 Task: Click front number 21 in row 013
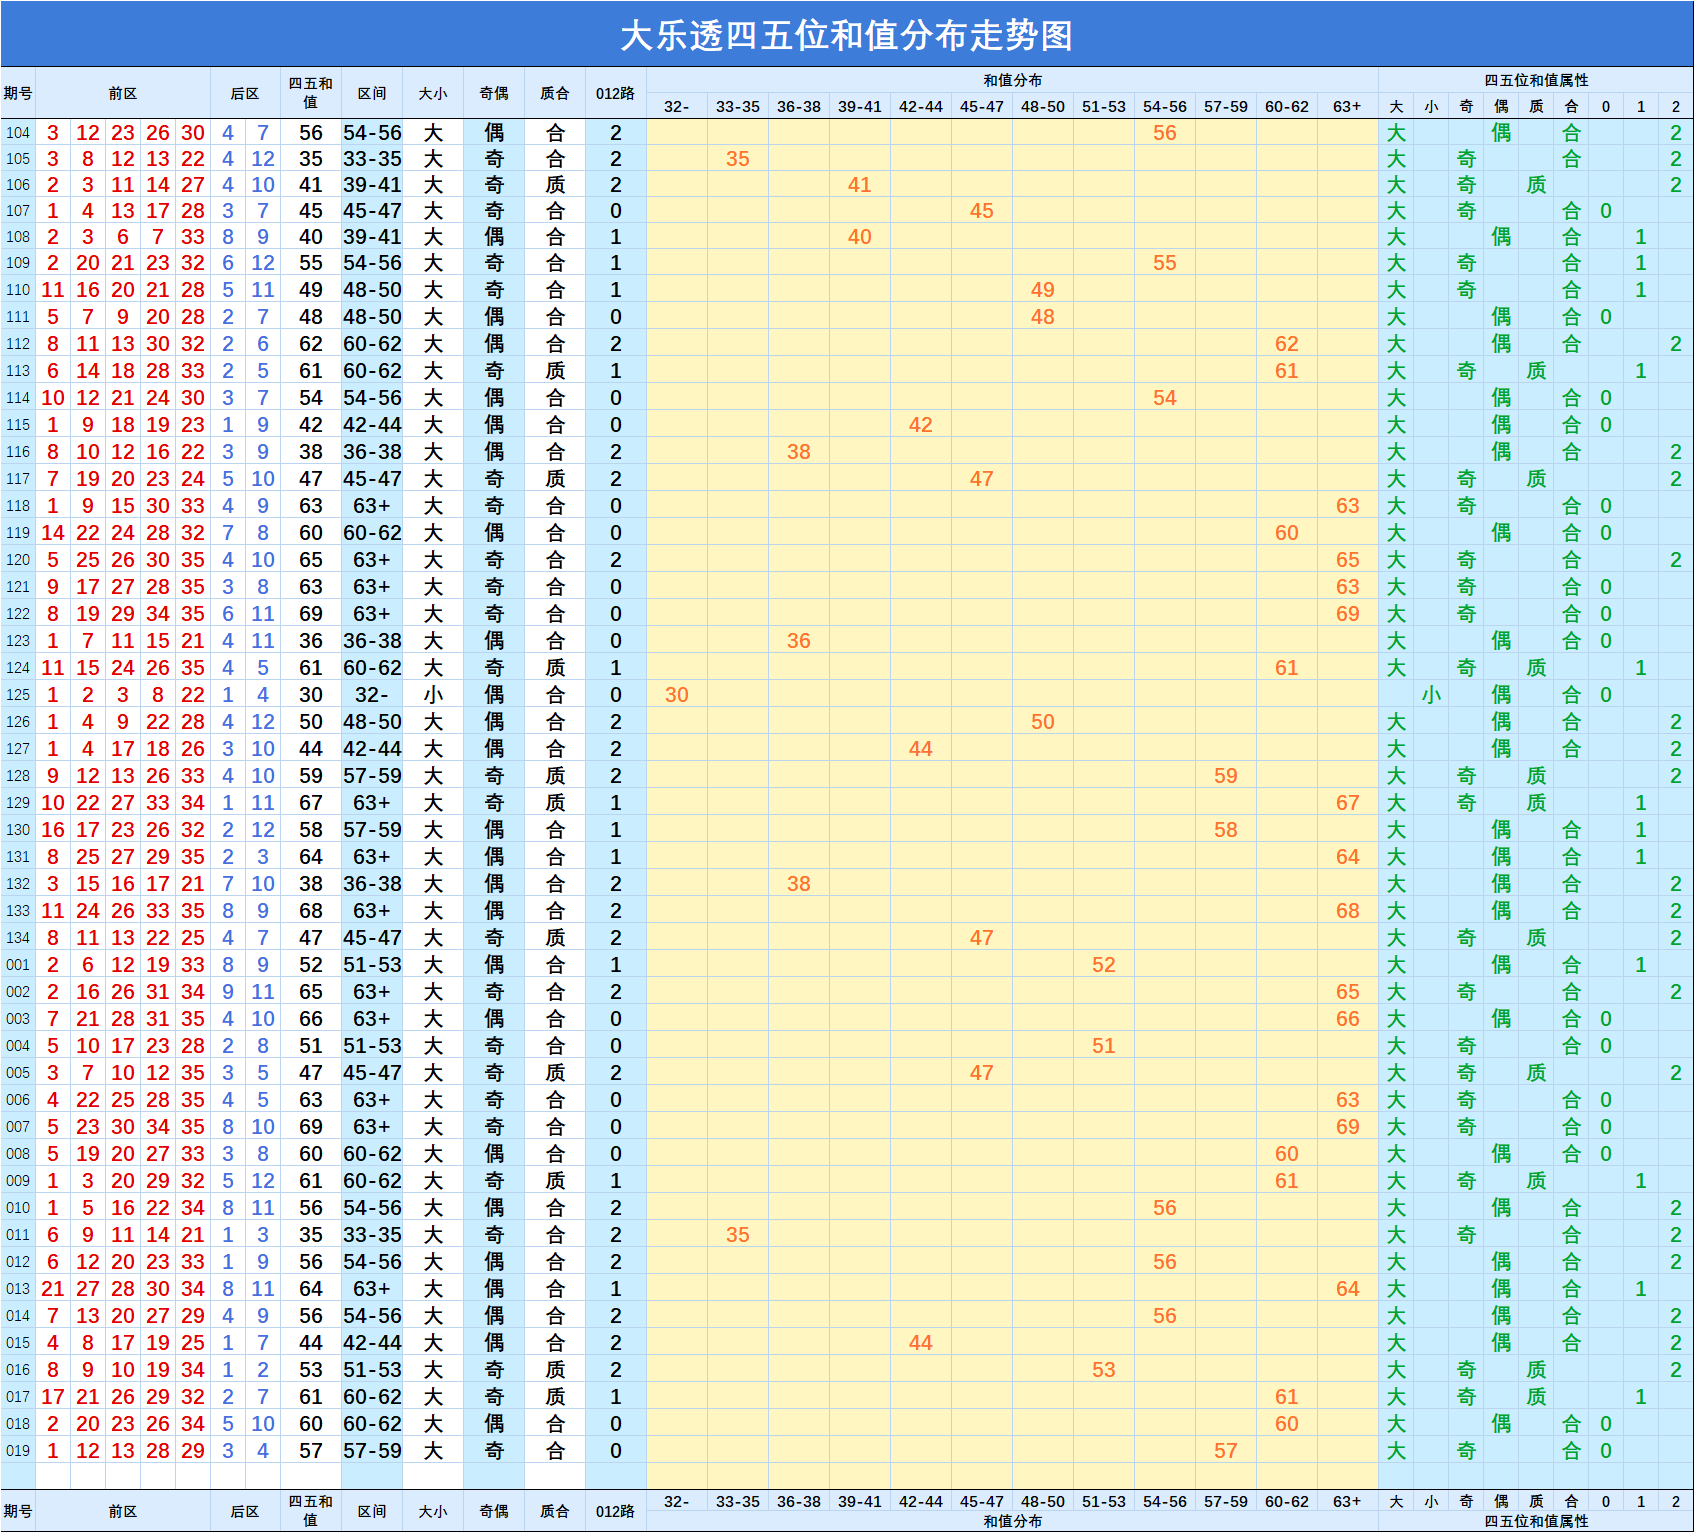(x=53, y=1288)
